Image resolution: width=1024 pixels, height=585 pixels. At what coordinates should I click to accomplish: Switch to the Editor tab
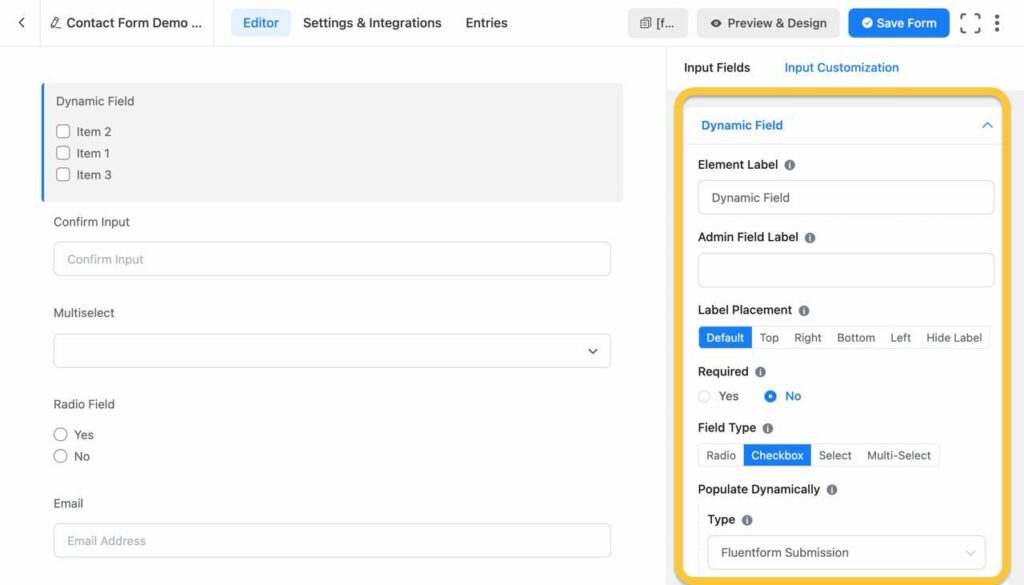(x=261, y=23)
